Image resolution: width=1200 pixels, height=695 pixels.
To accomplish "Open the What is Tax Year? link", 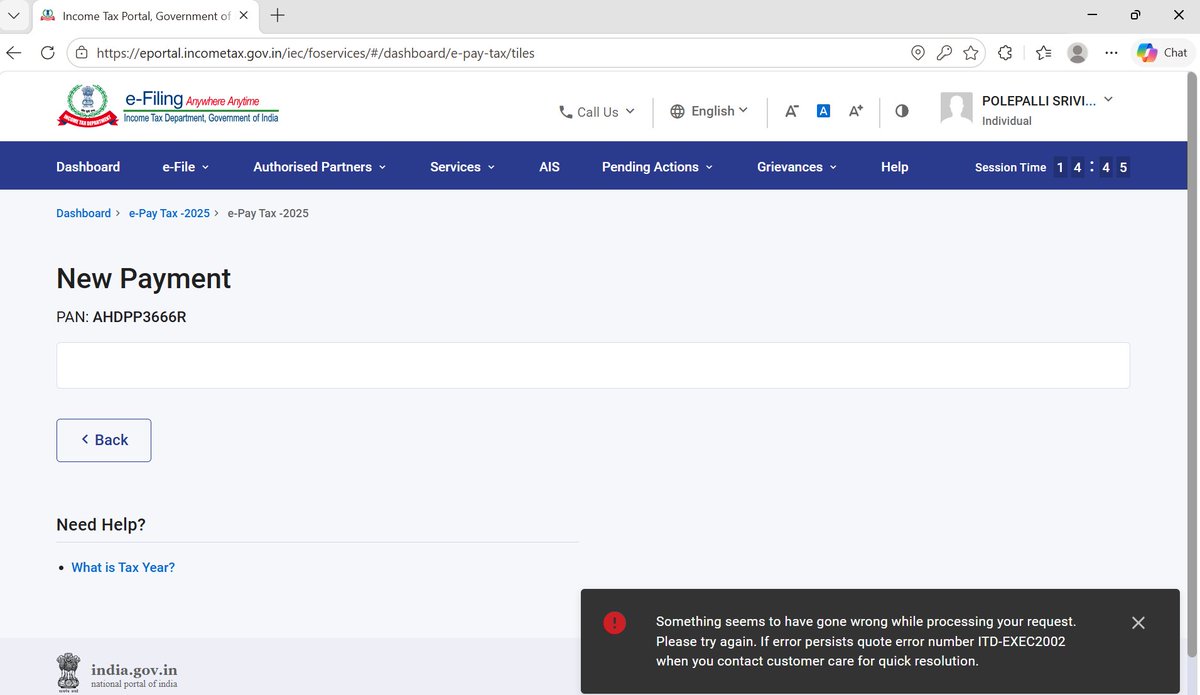I will pos(123,567).
